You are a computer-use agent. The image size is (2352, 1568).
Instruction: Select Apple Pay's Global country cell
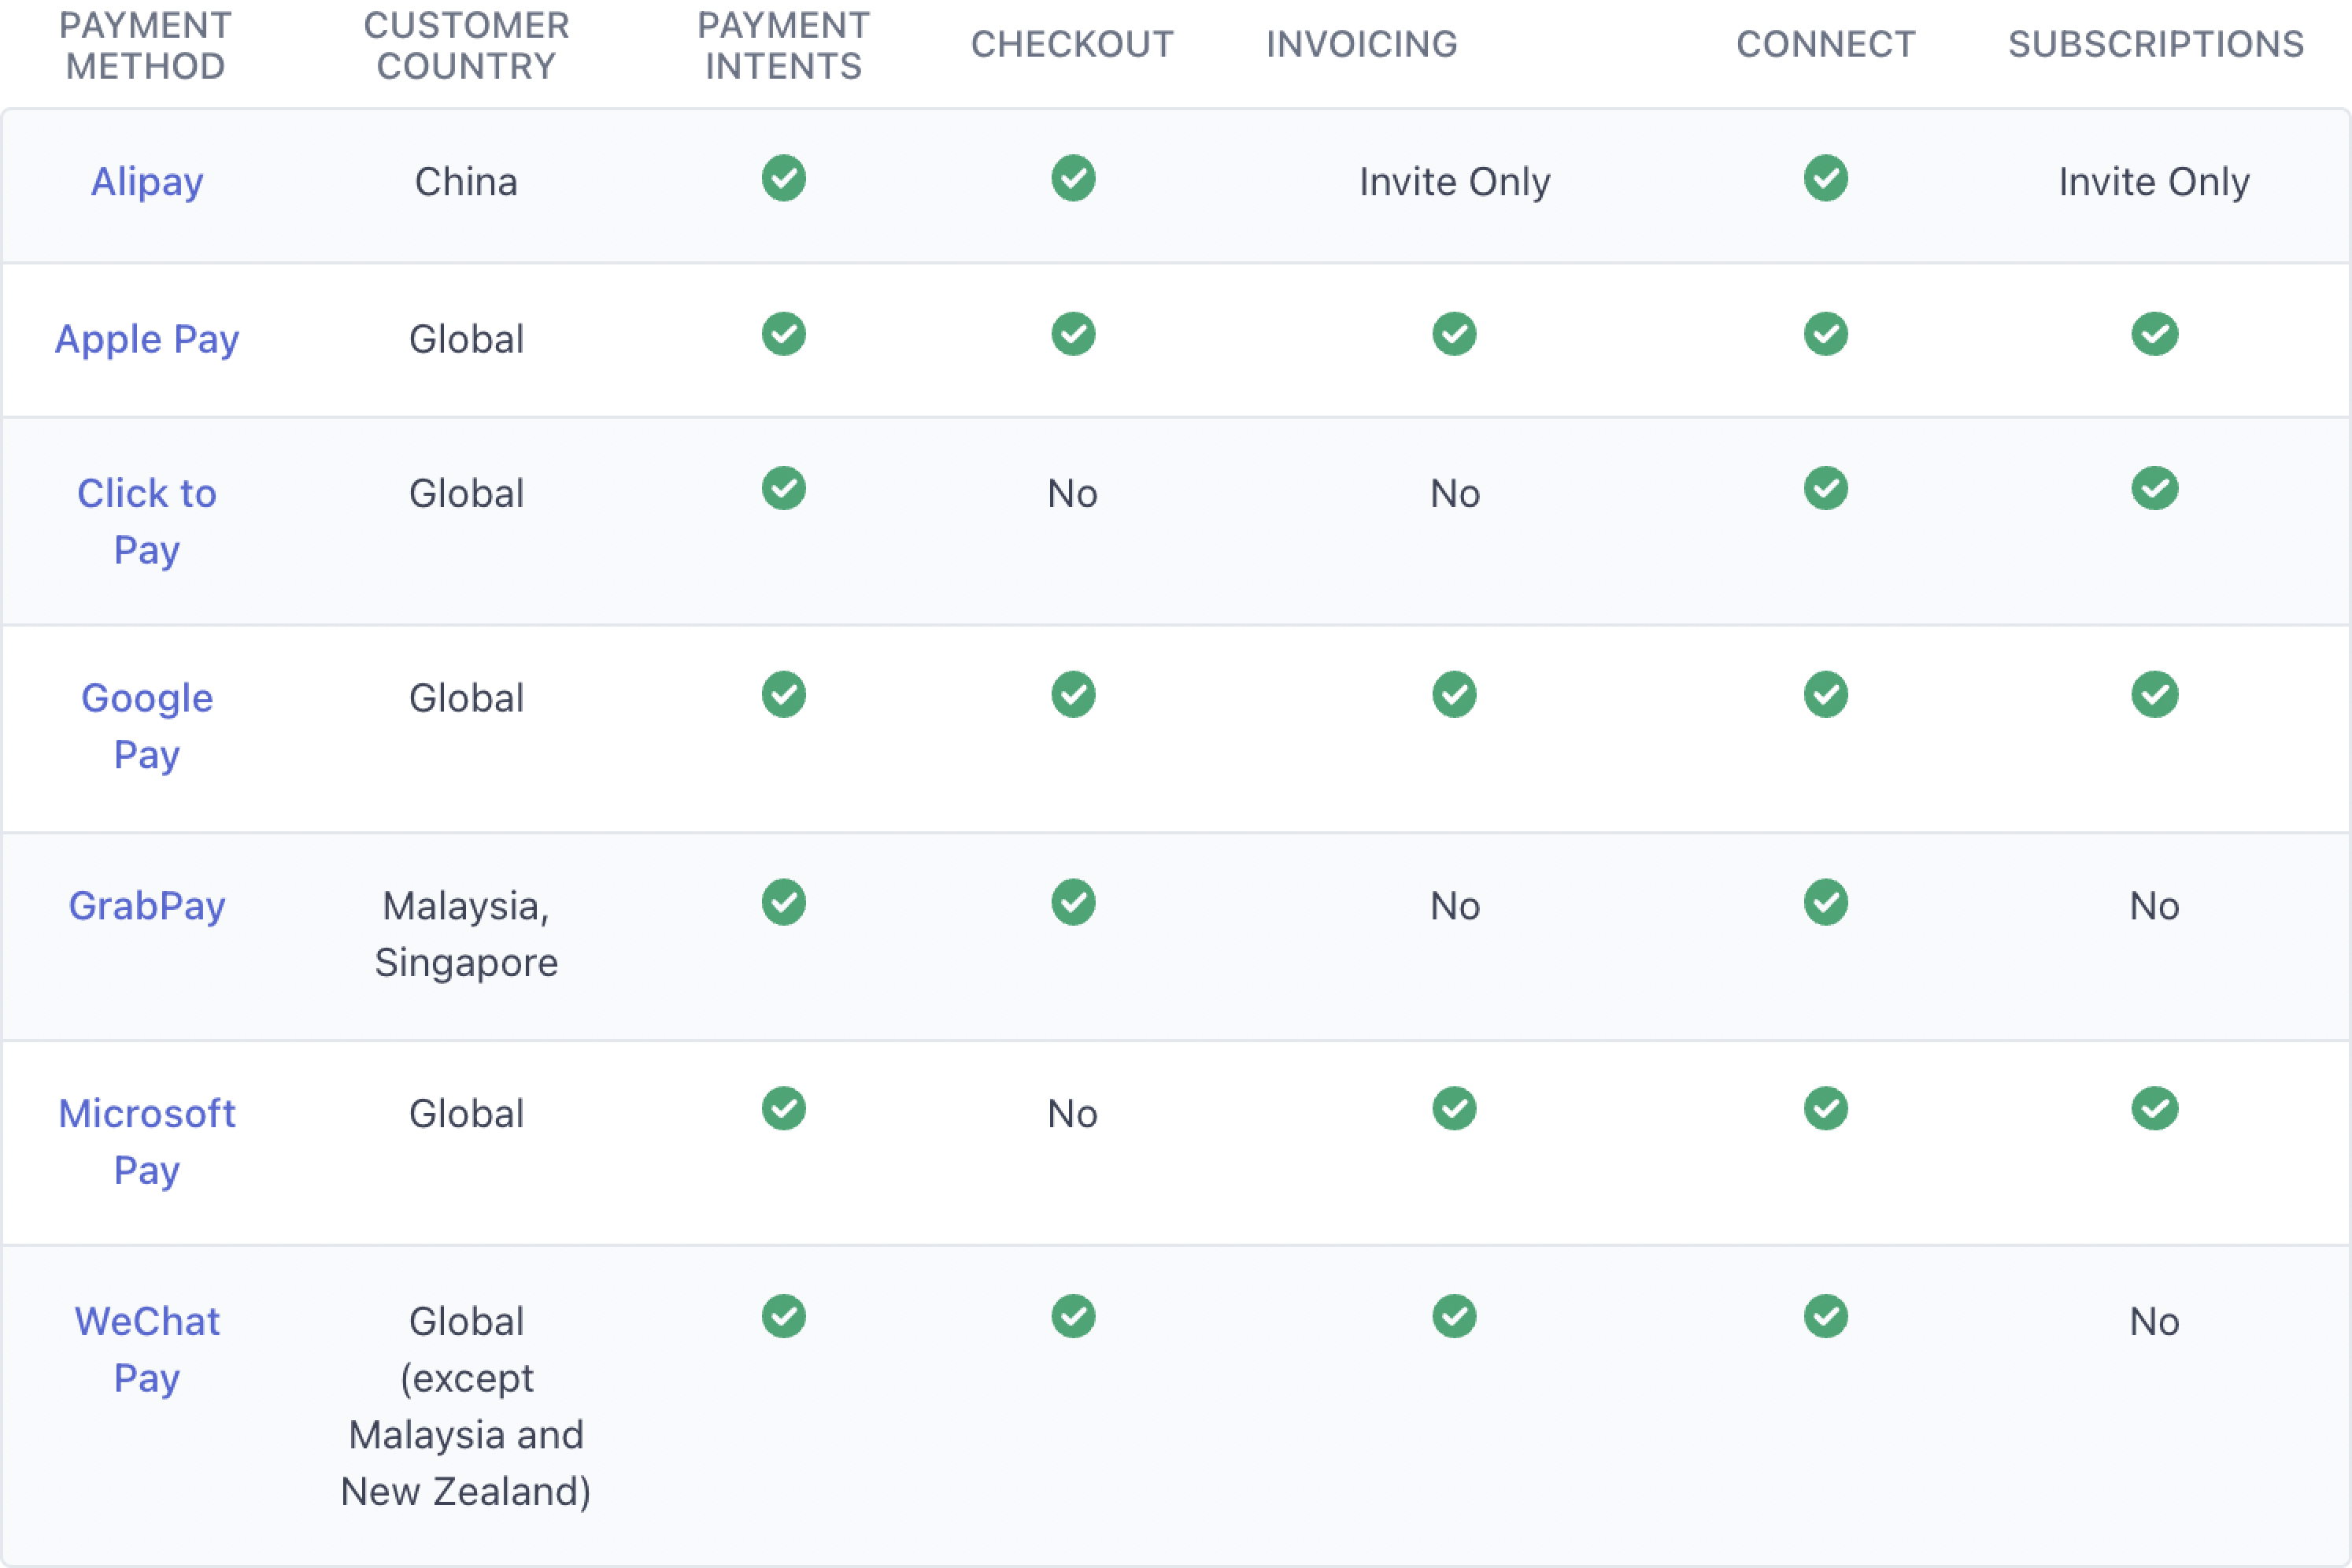(x=466, y=339)
